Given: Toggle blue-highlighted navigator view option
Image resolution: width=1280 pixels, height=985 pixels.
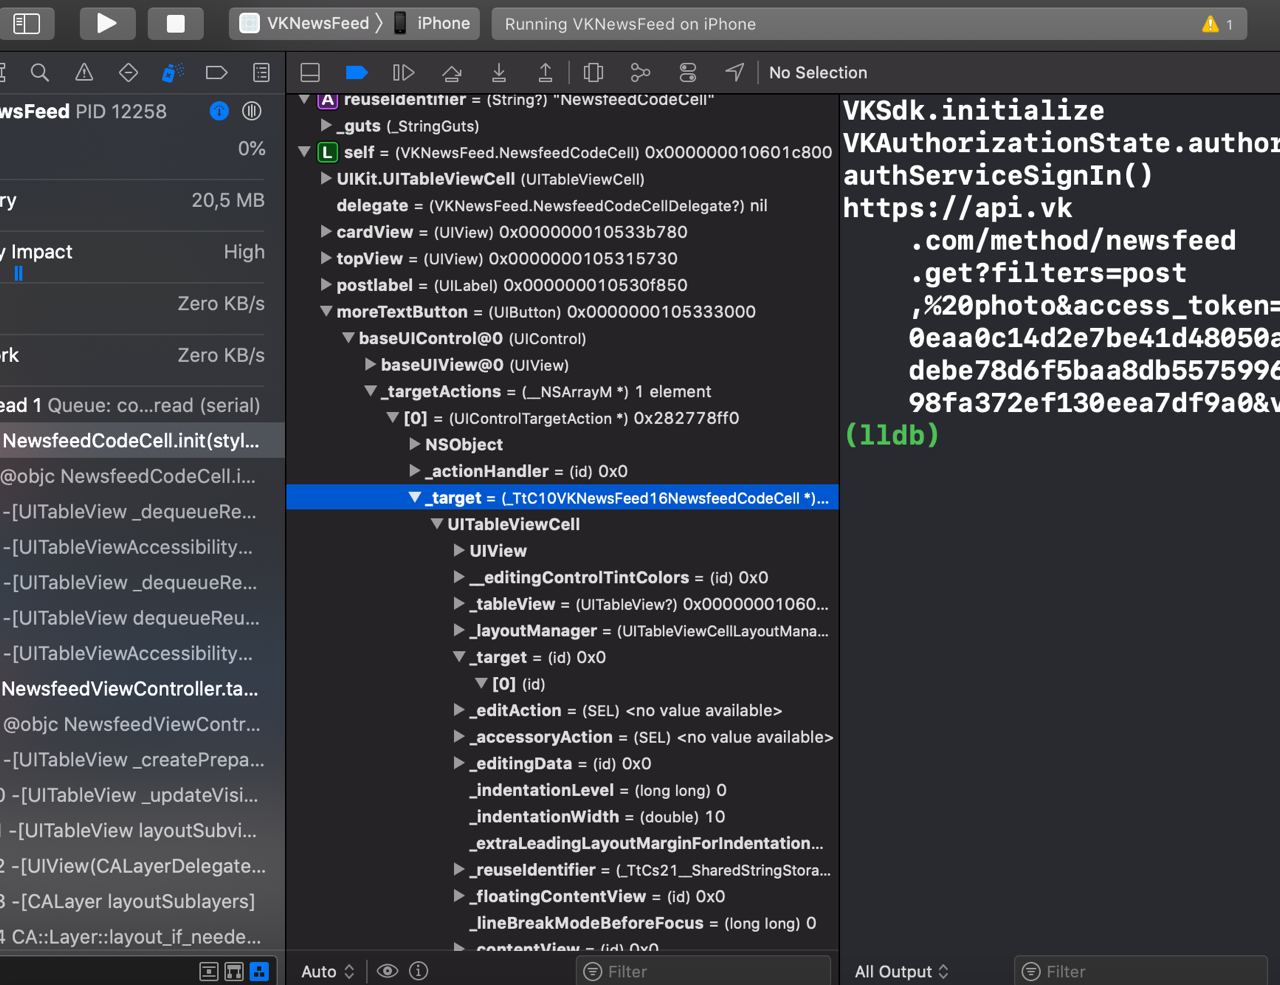Looking at the screenshot, I should click(x=259, y=971).
